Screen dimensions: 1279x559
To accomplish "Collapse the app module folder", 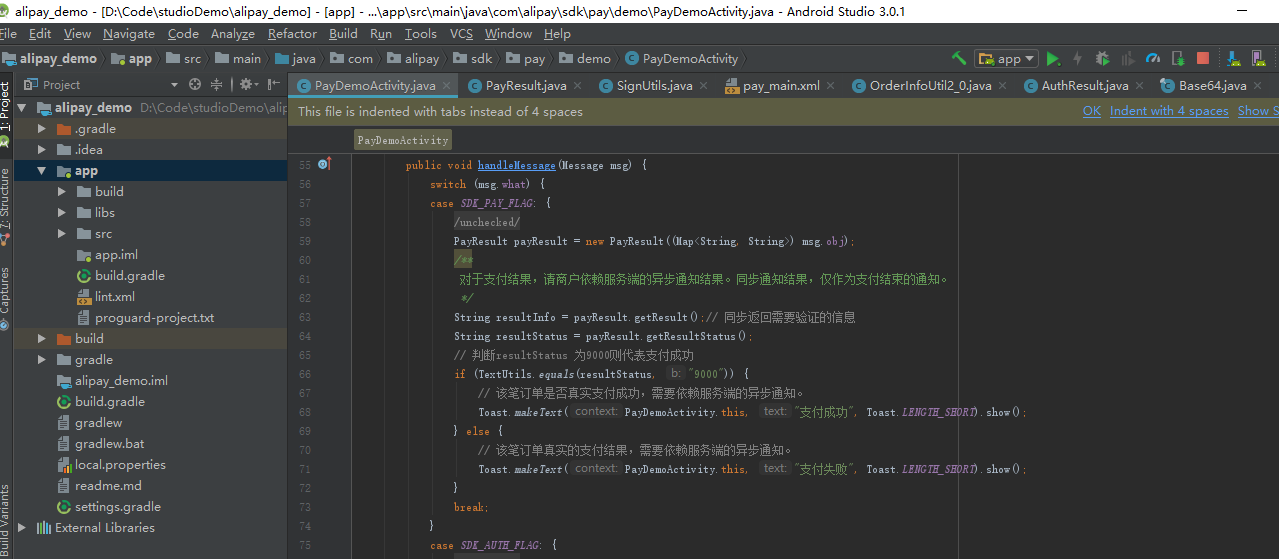I will pyautogui.click(x=42, y=171).
